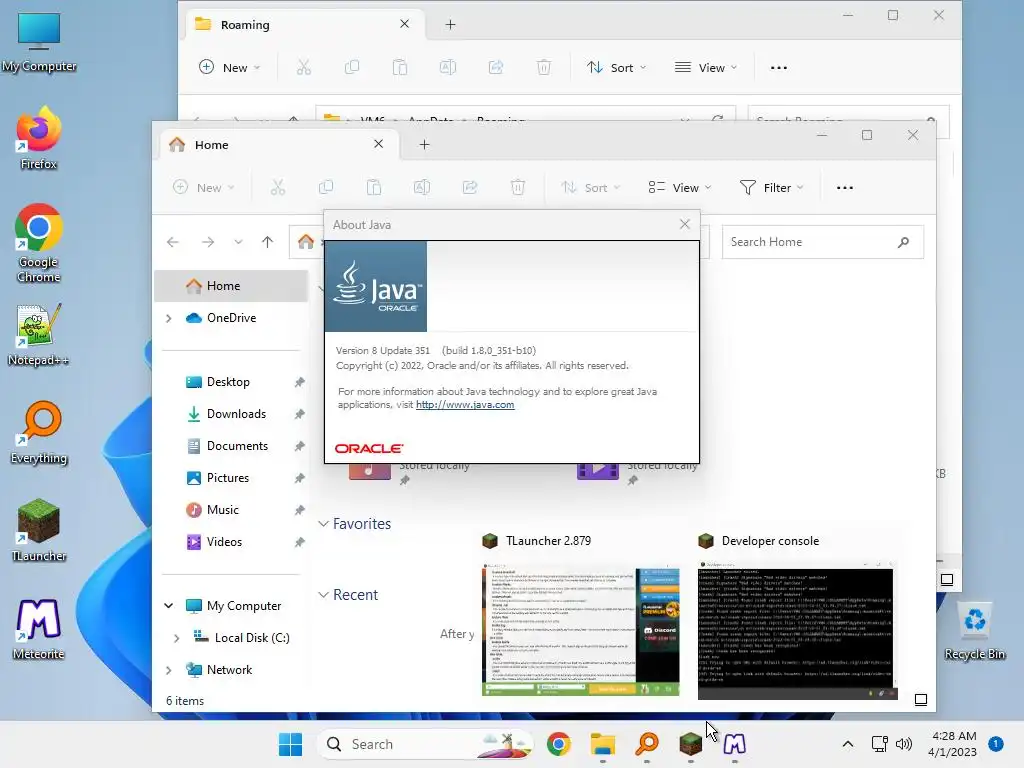This screenshot has width=1024, height=768.
Task: Open File Explorer from the taskbar
Action: (x=603, y=744)
